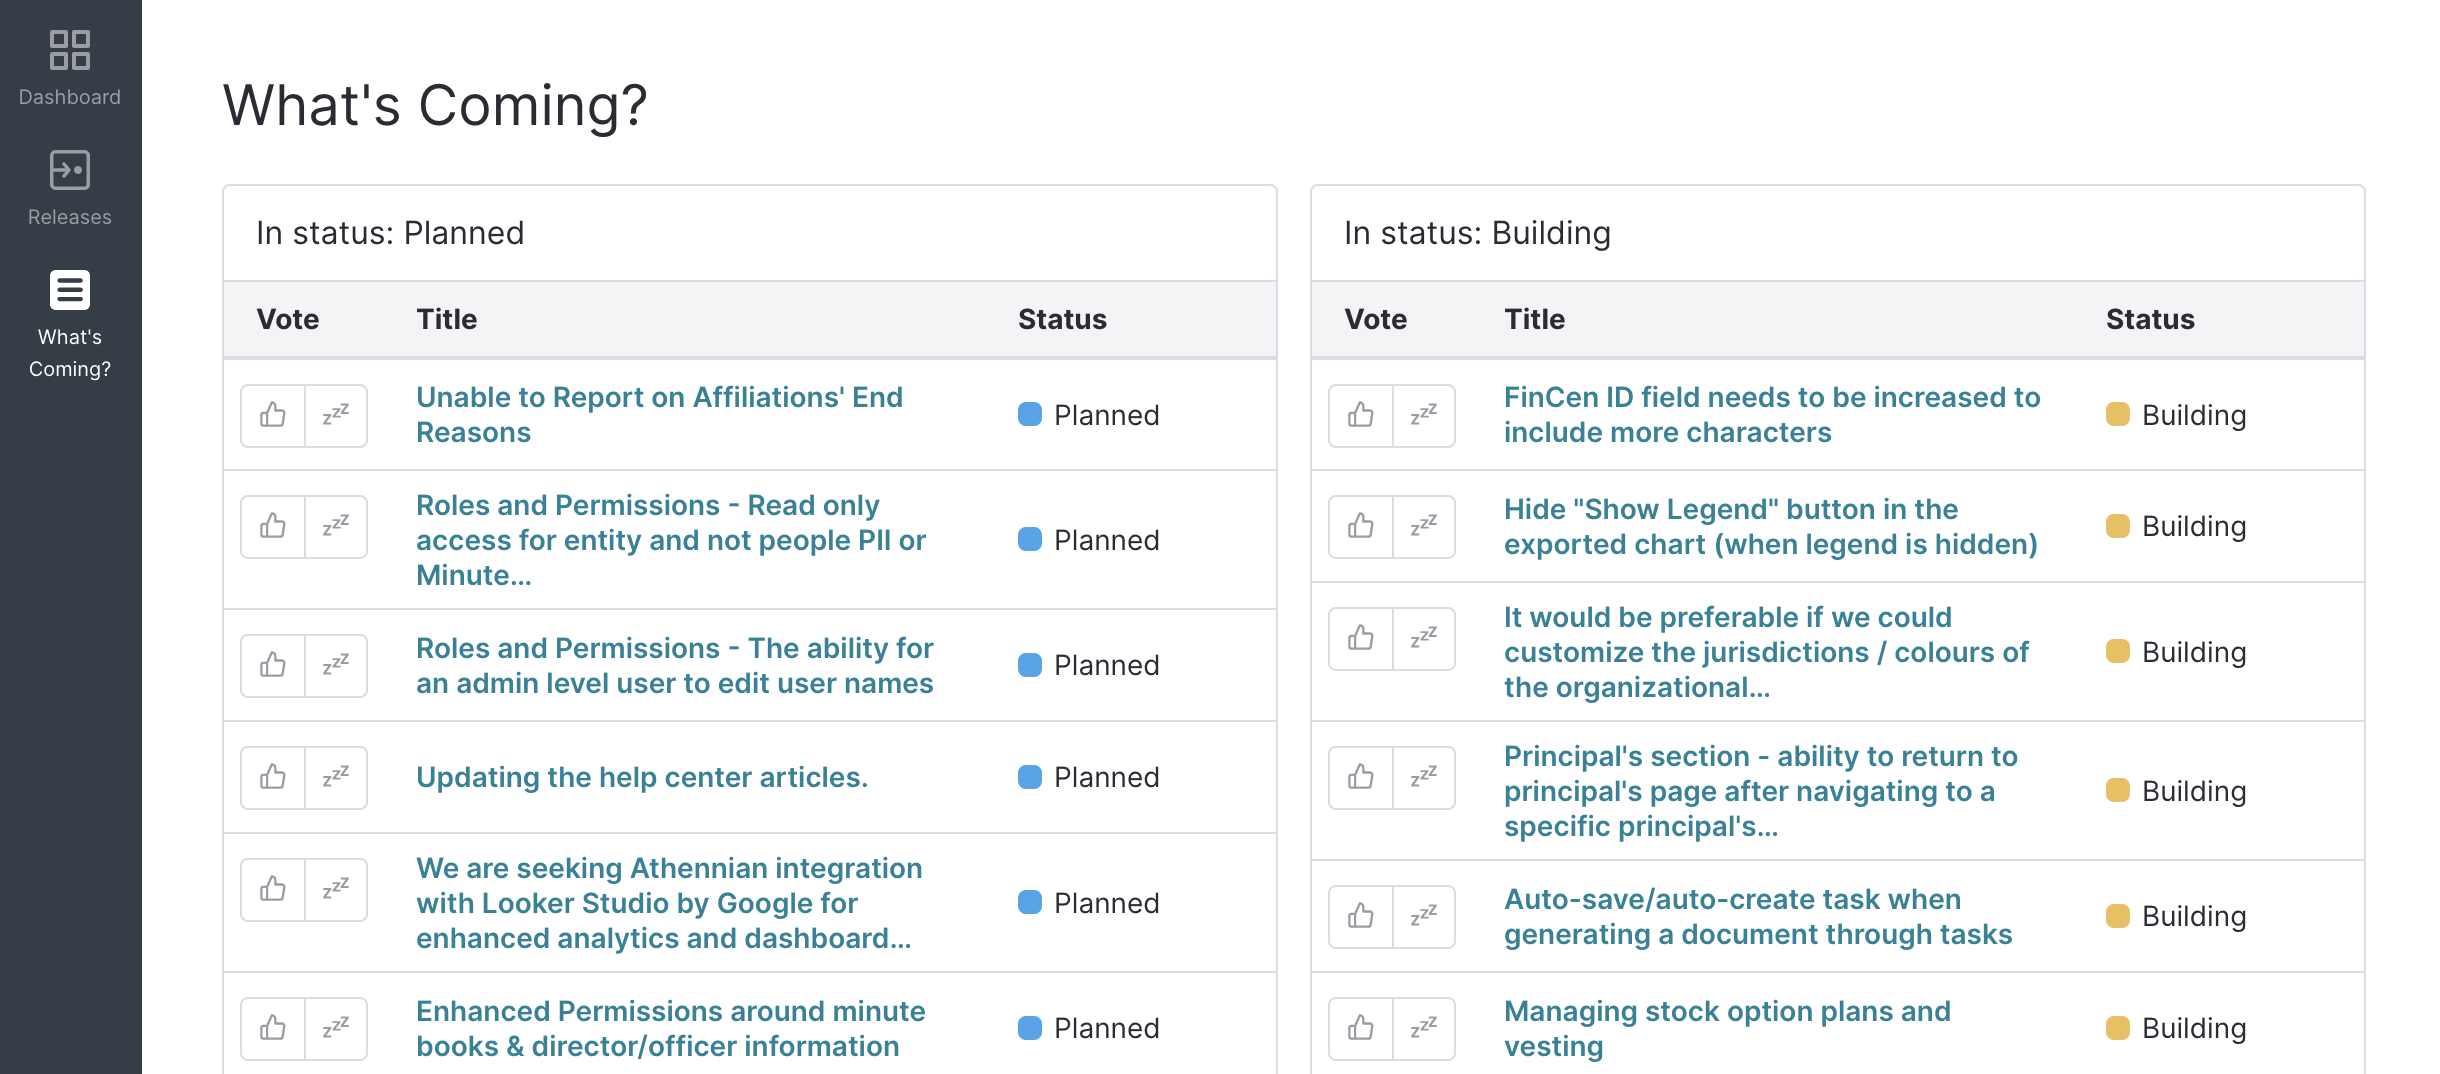Click the Title column header in Building table

point(1534,319)
